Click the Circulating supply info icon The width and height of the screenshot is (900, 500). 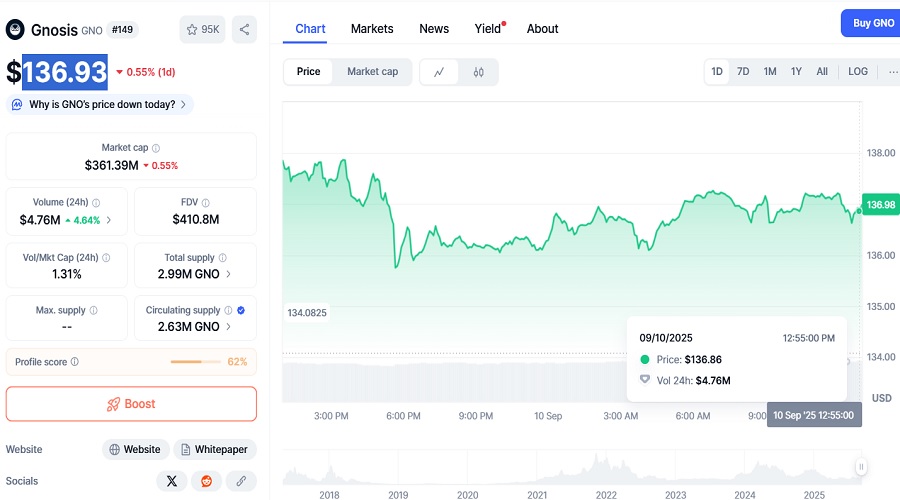228,310
